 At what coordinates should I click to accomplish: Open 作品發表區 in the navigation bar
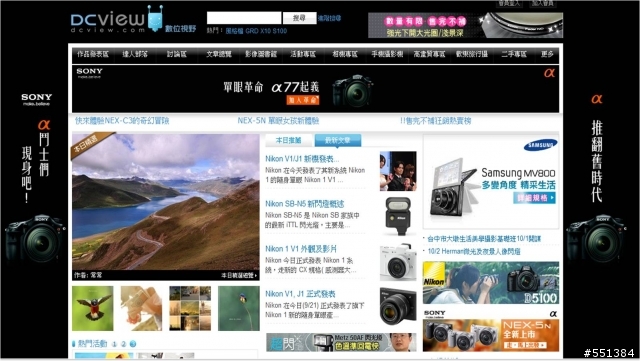(93, 54)
